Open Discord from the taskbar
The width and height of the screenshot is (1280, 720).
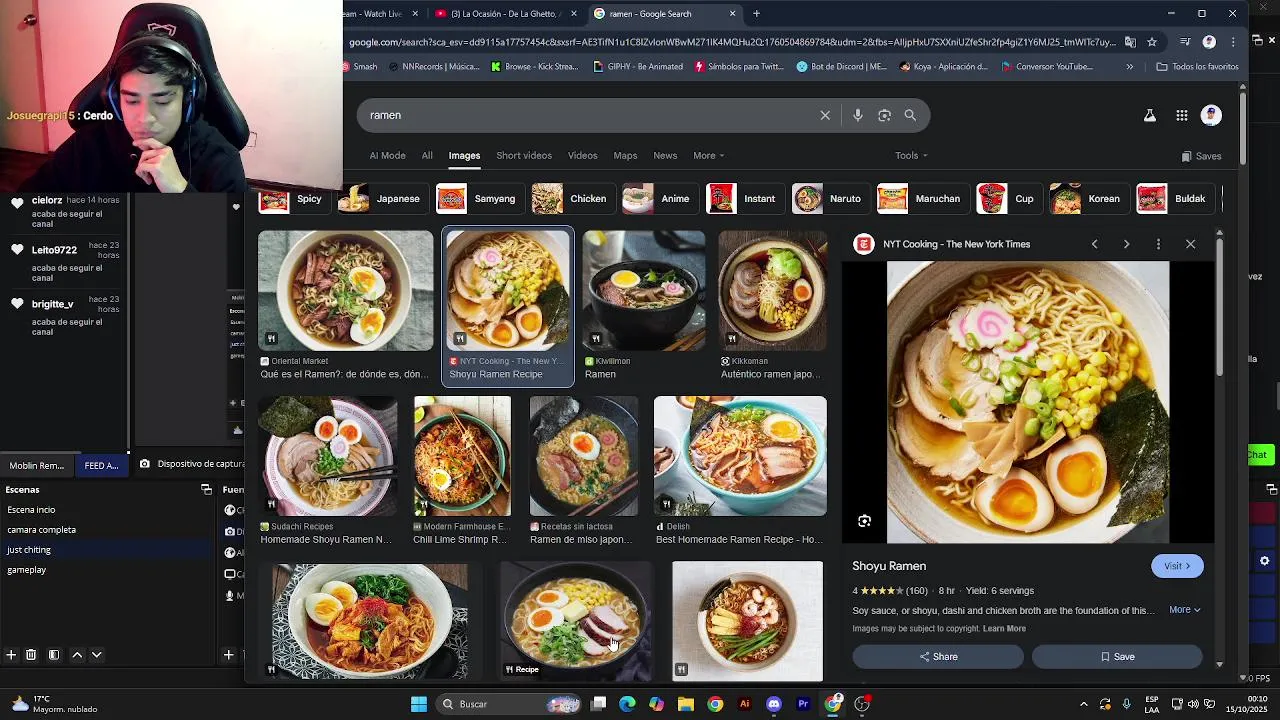click(x=773, y=704)
